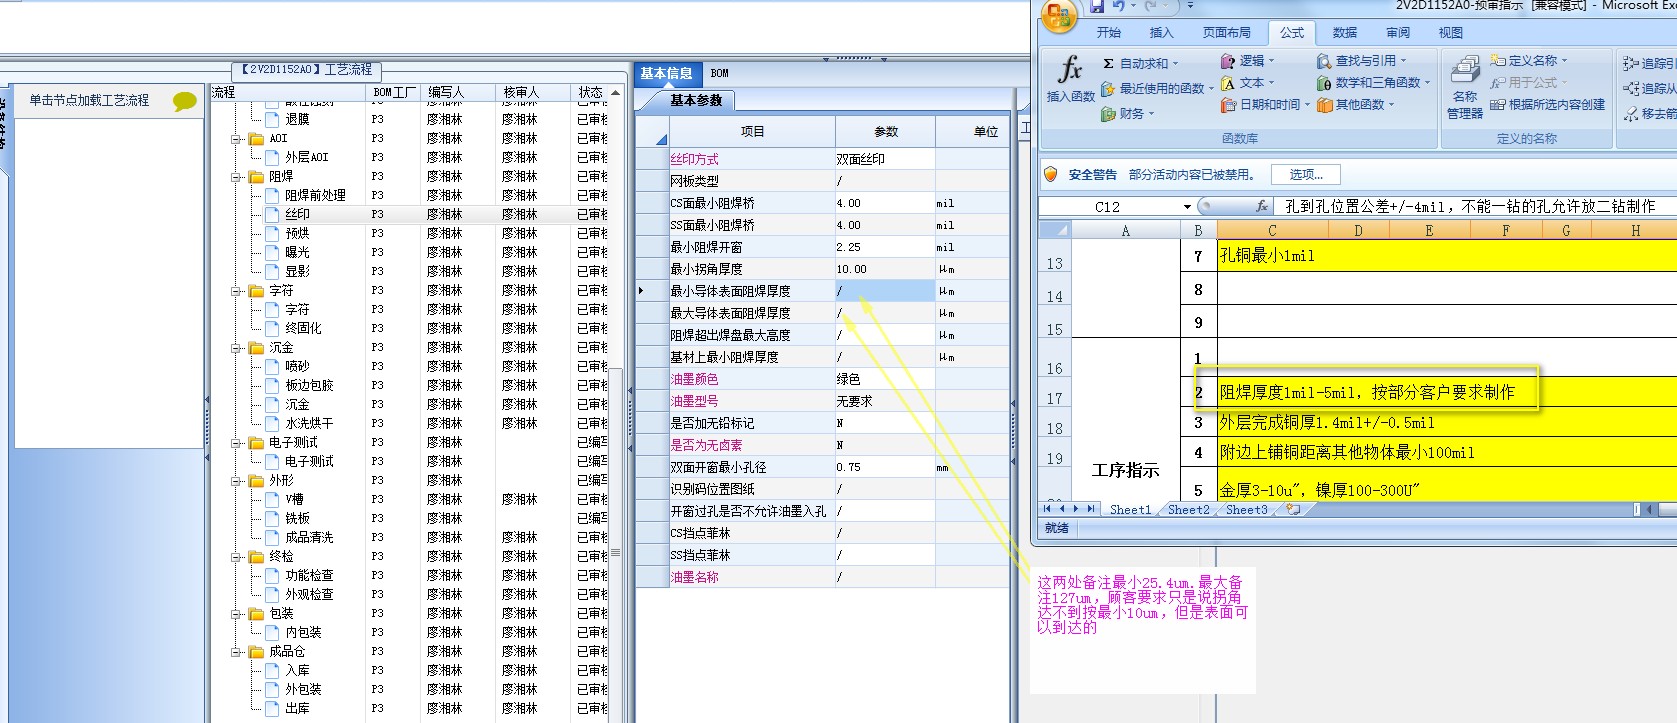Open More Functions (其他函数) menu
1677x723 pixels.
[x=1356, y=105]
